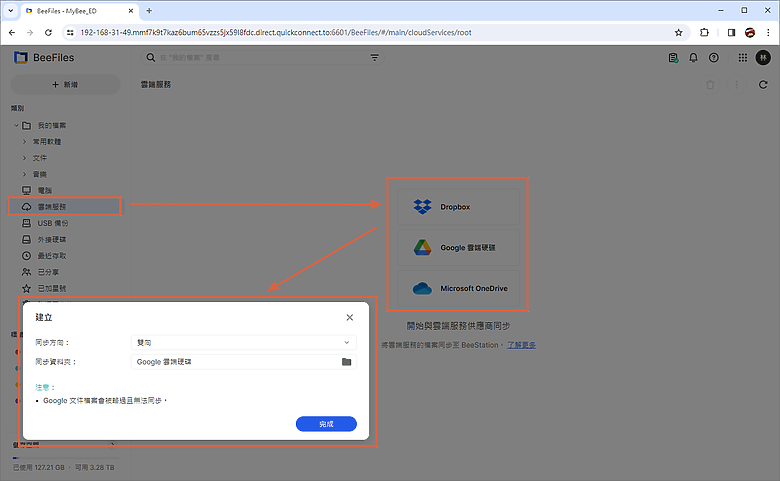Switch to the BeeFiles - MyBee tab

[80, 11]
